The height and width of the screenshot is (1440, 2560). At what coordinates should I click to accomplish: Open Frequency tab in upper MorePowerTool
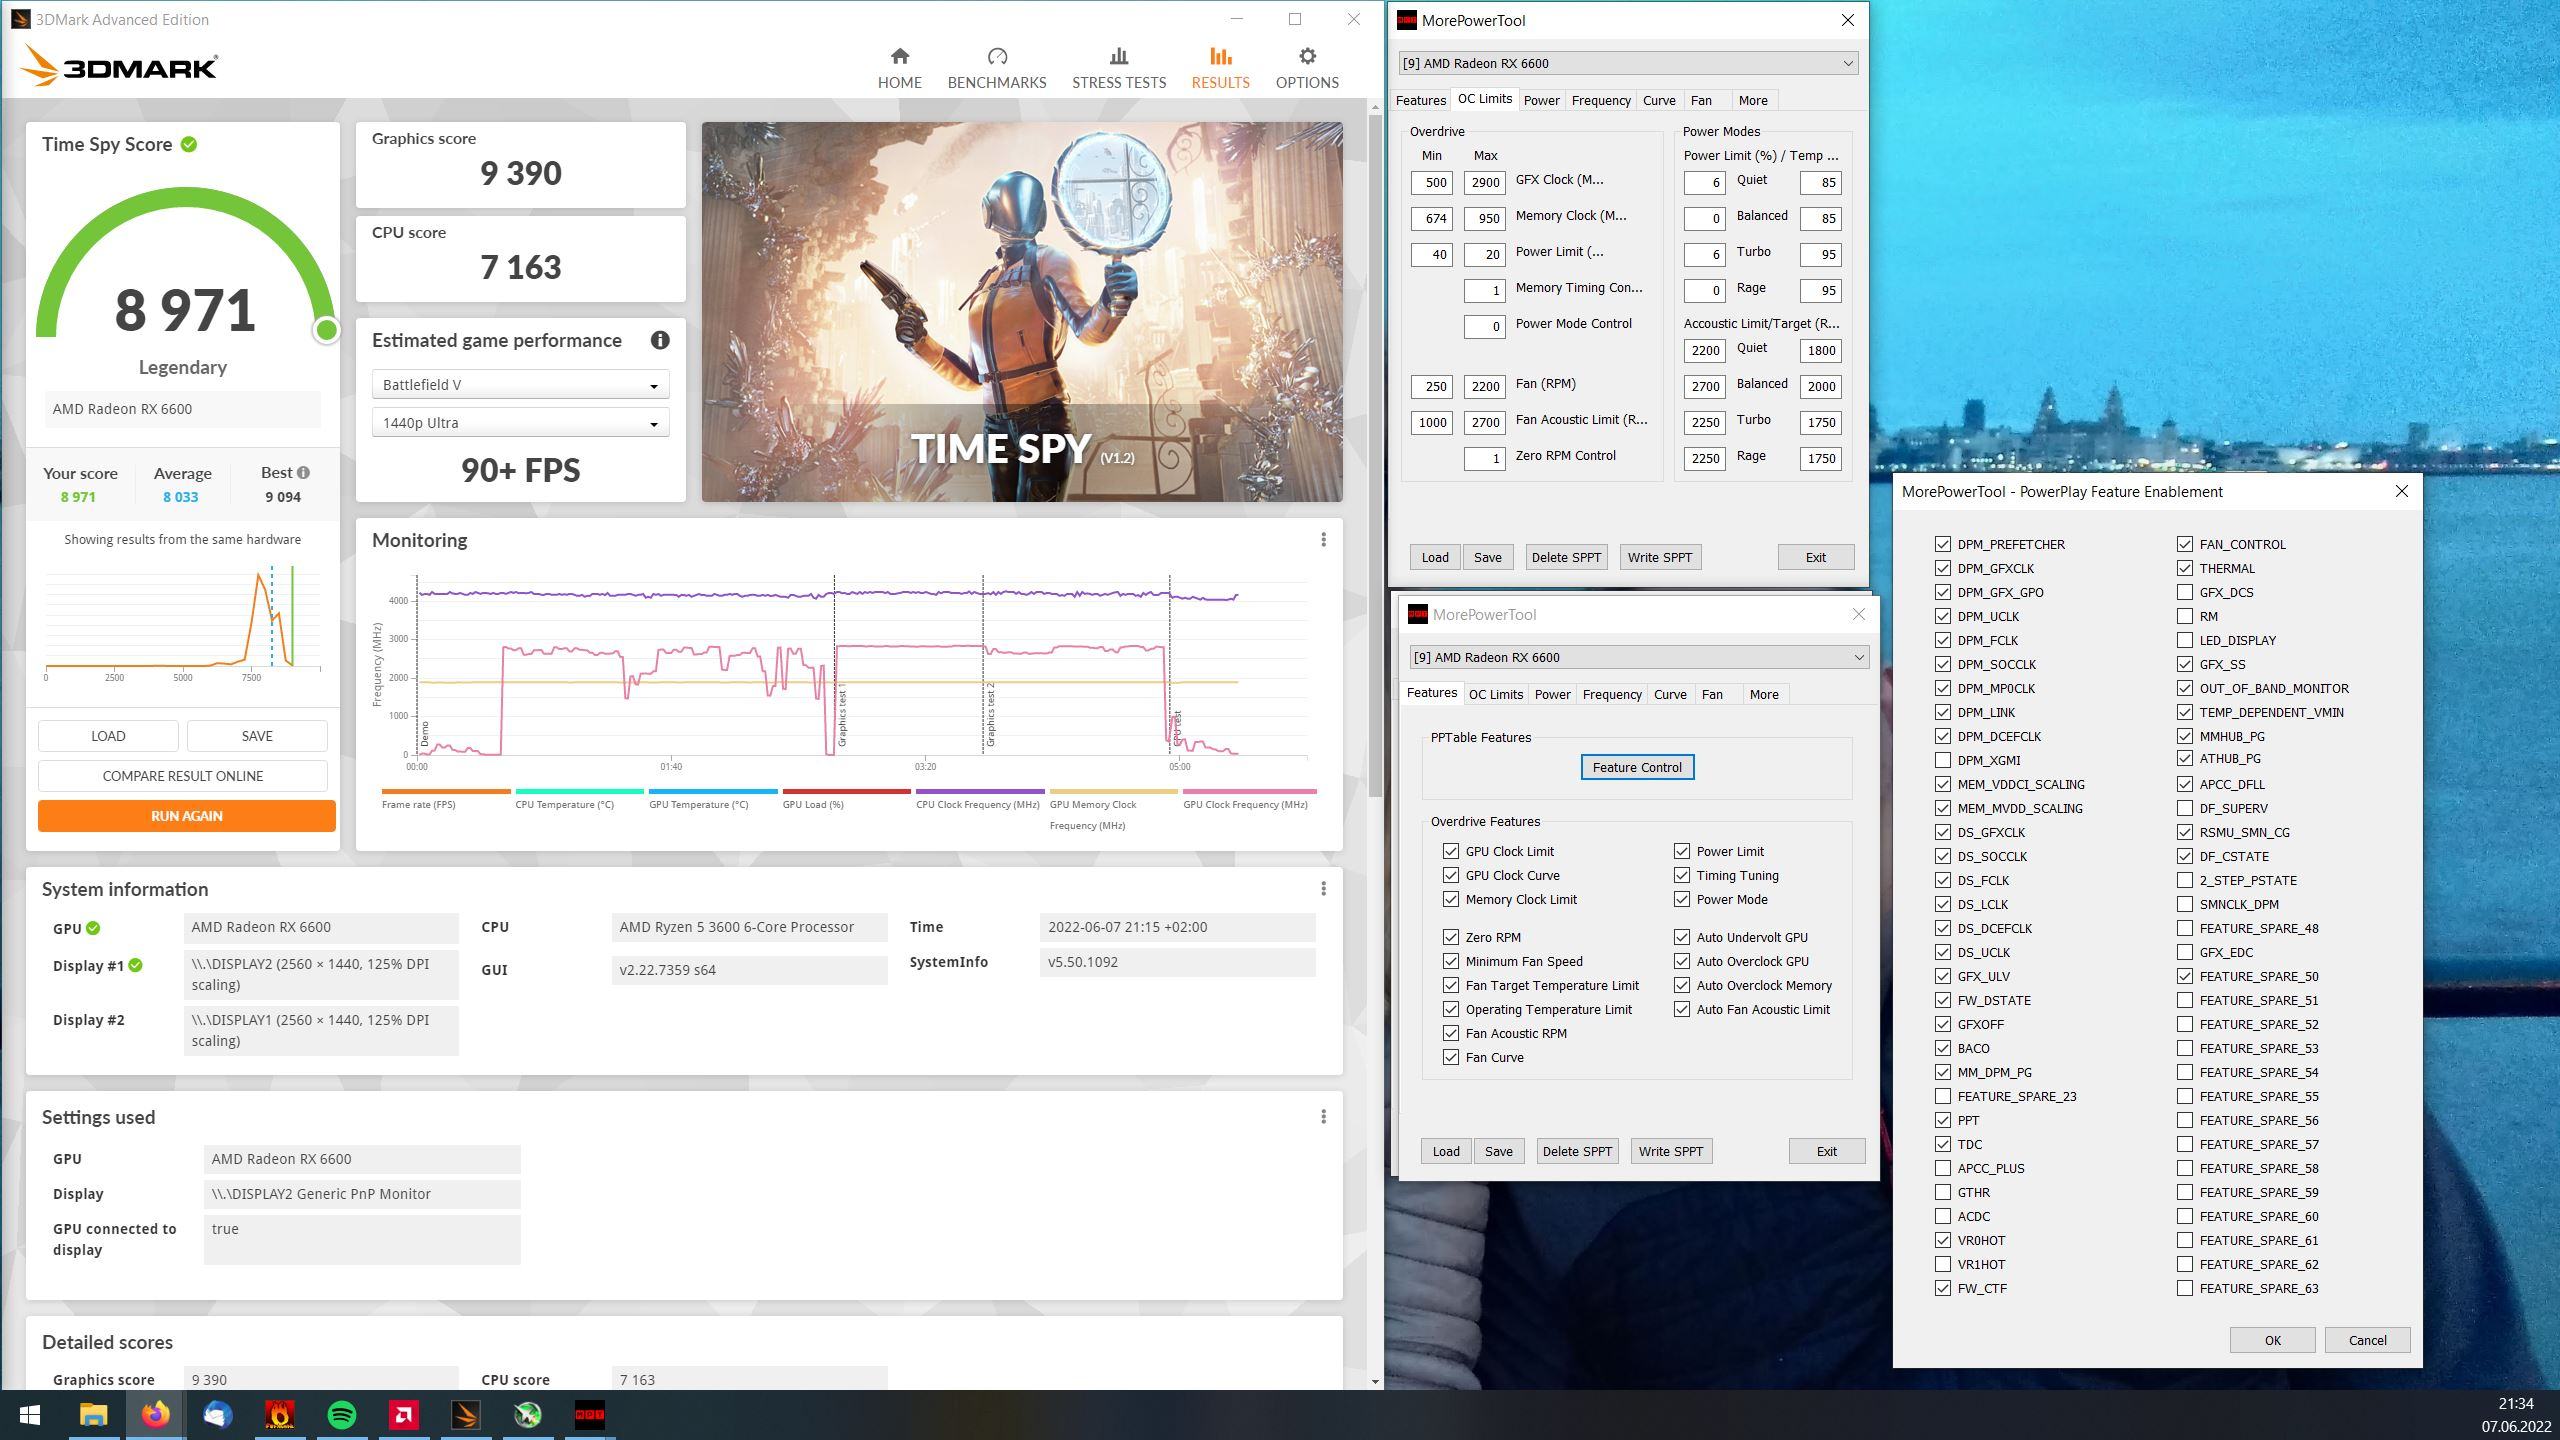click(1601, 100)
